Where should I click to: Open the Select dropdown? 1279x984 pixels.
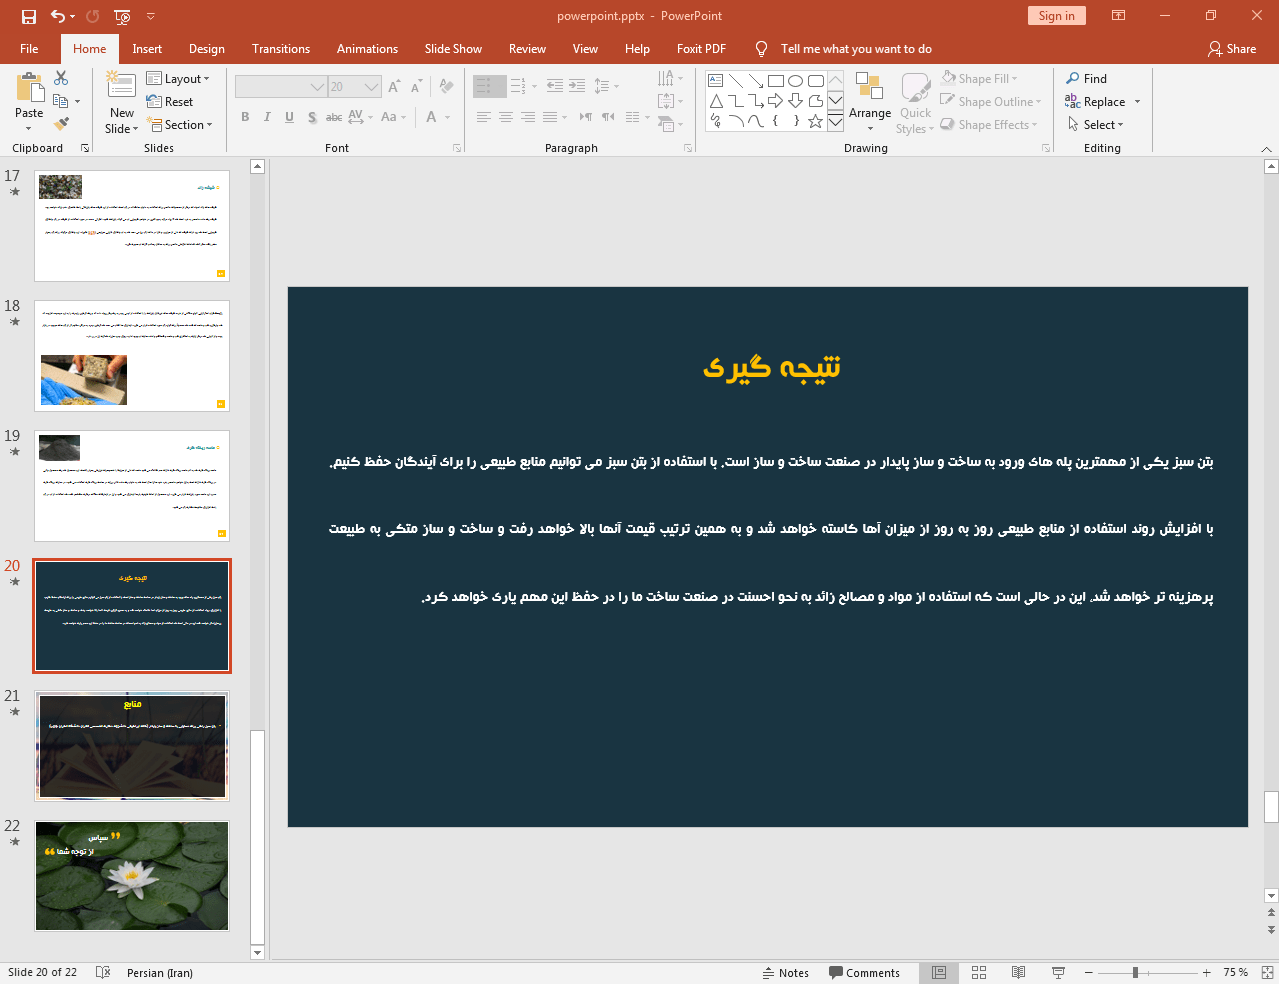pyautogui.click(x=1096, y=125)
